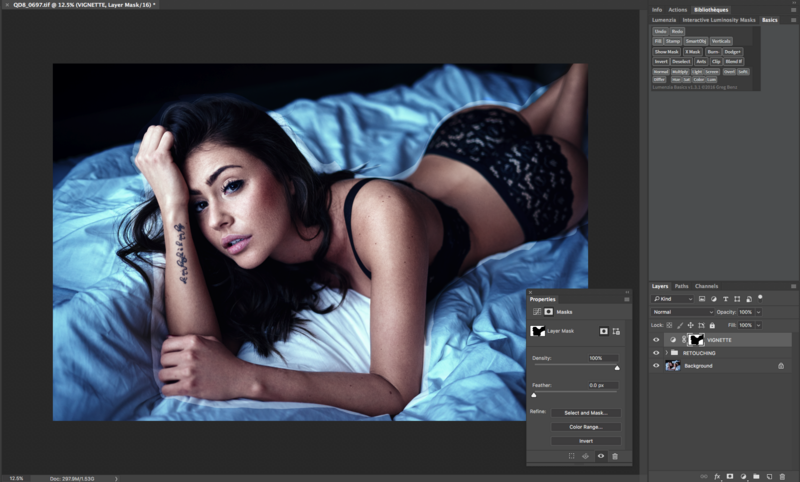
Task: Expand the RETOUCHING layer group
Action: coord(667,353)
